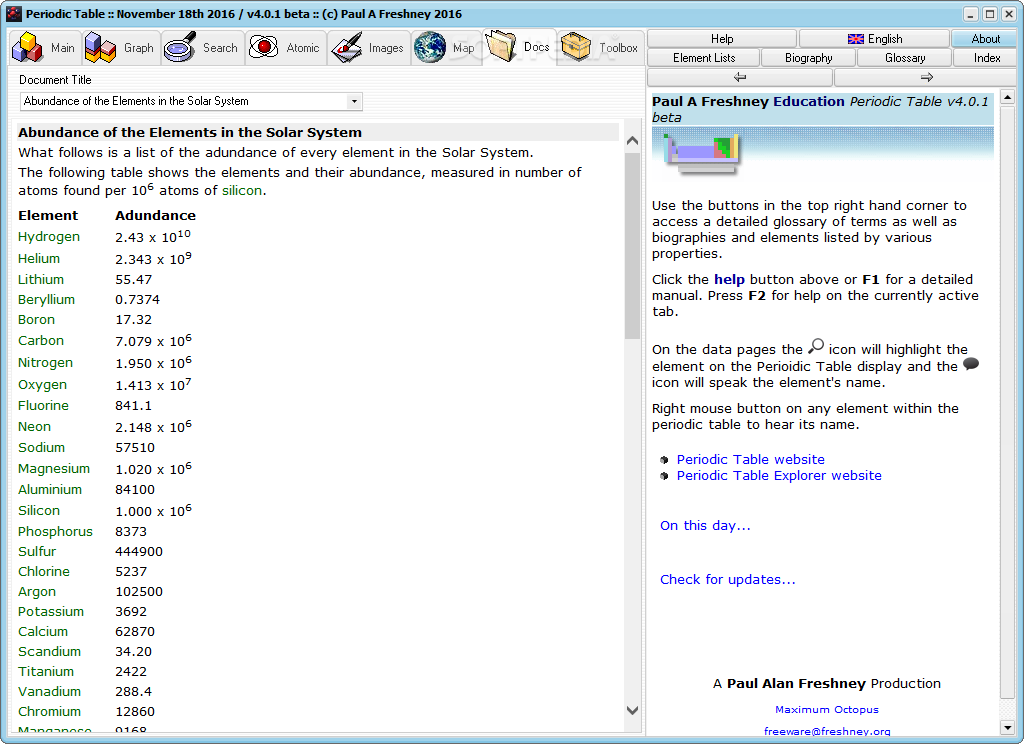This screenshot has width=1024, height=744.
Task: Click the Atomic atom icon
Action: tap(264, 47)
